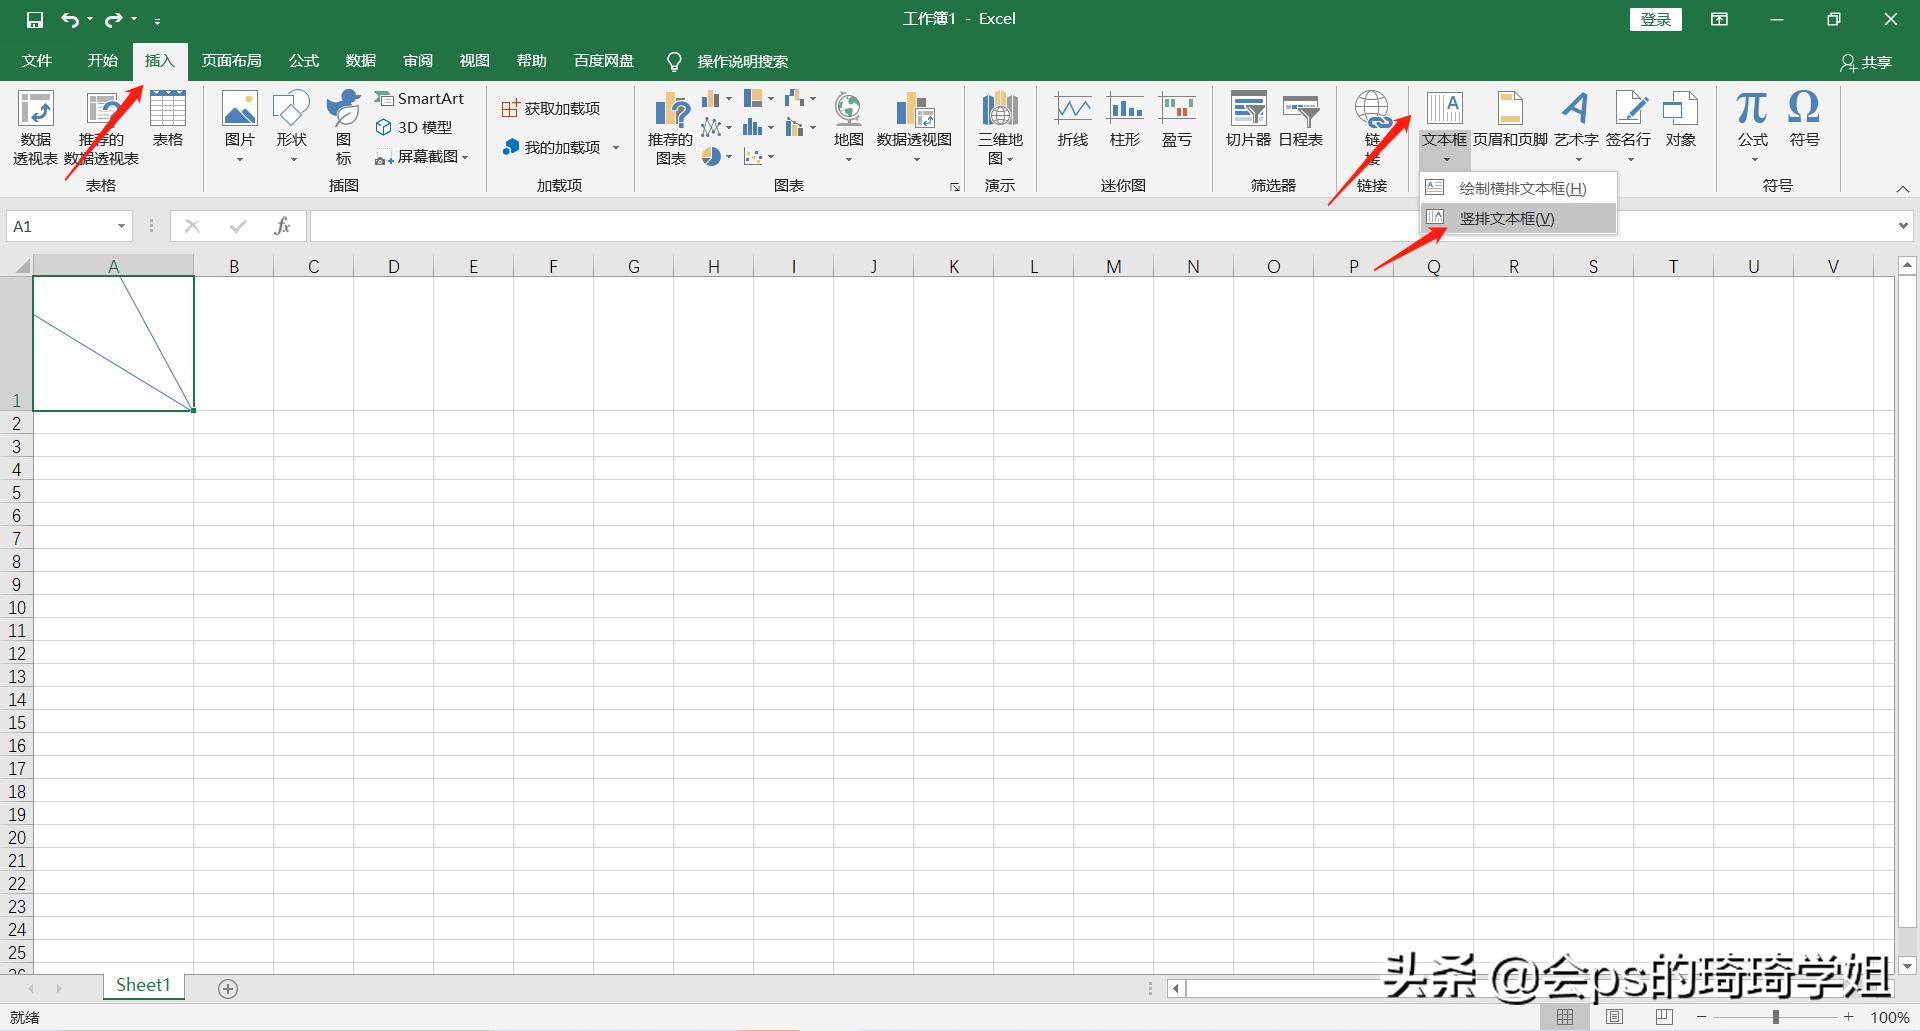This screenshot has height=1031, width=1920.
Task: Open the SmartArt insert tool
Action: [x=420, y=98]
